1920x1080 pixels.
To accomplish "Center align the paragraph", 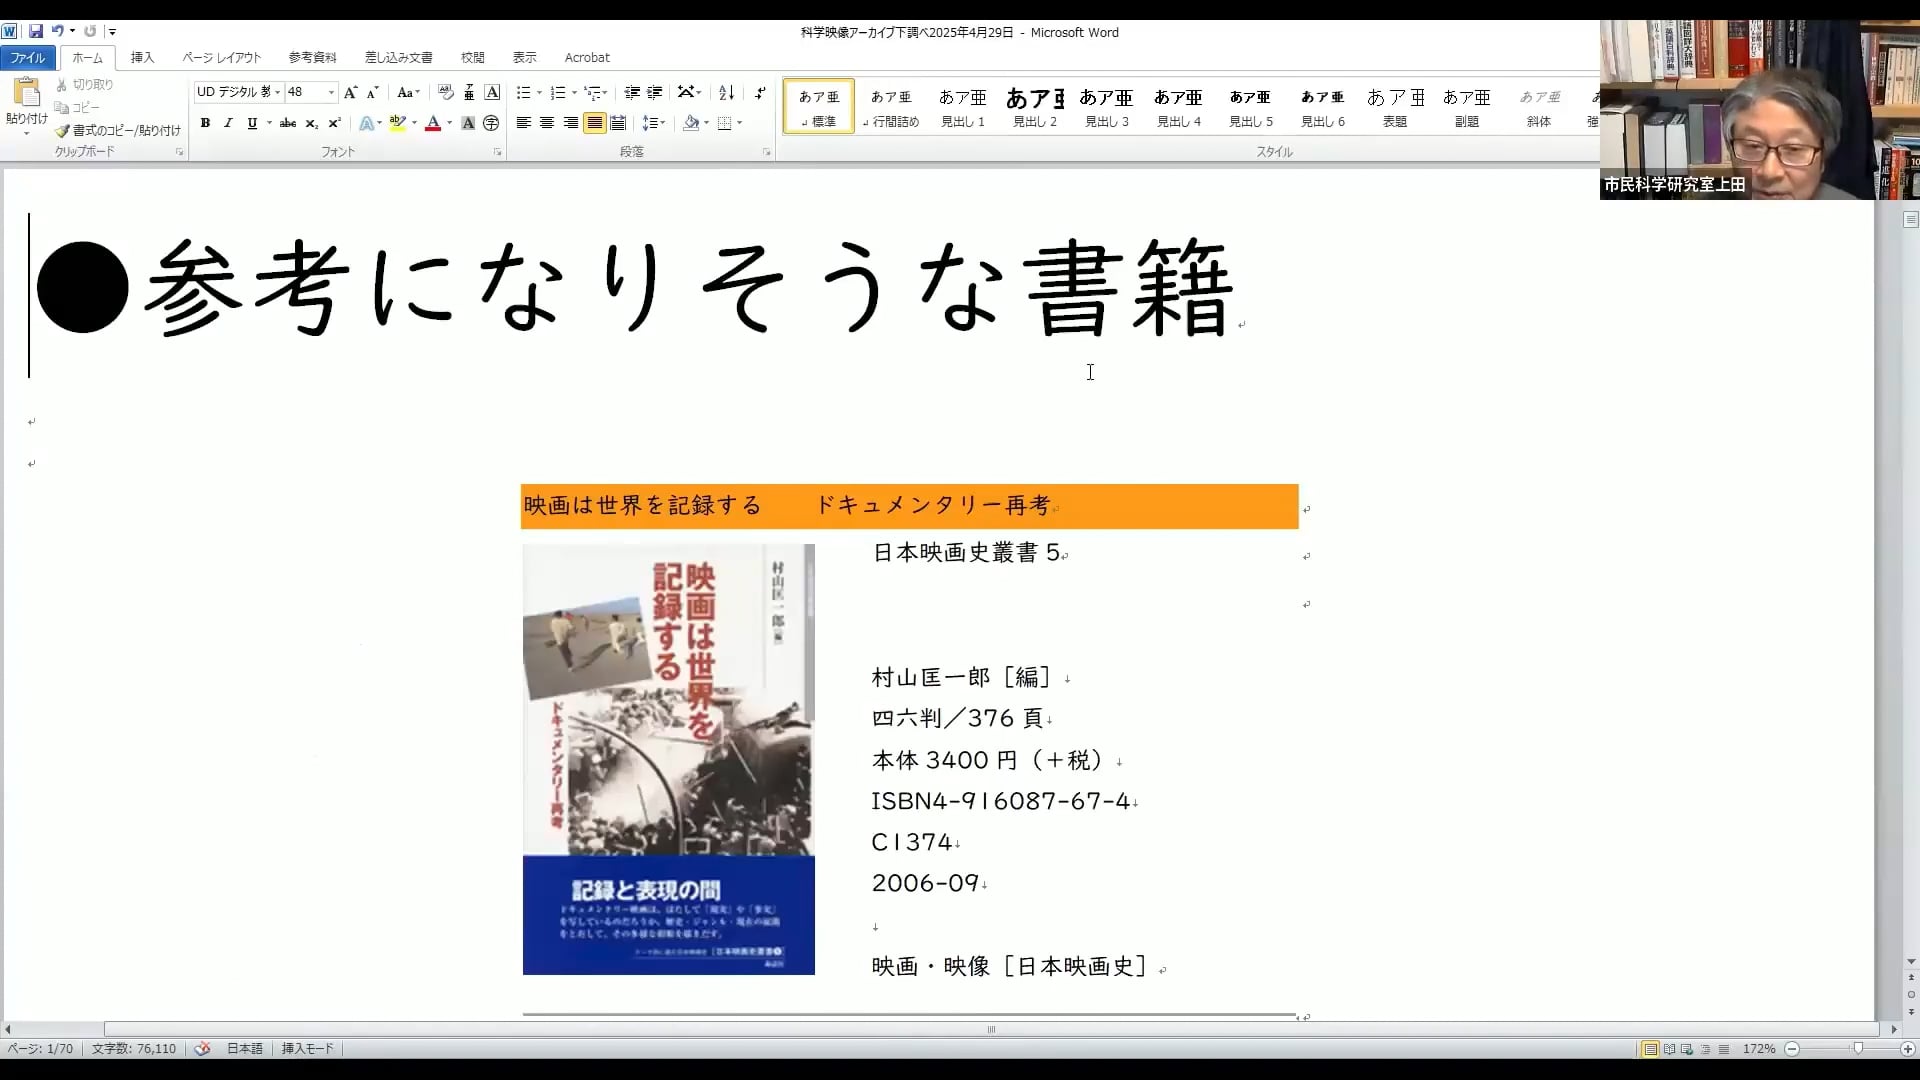I will [x=547, y=123].
